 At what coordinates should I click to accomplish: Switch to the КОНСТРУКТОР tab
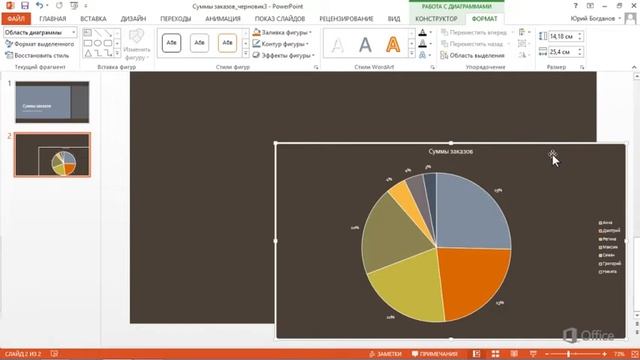click(436, 19)
